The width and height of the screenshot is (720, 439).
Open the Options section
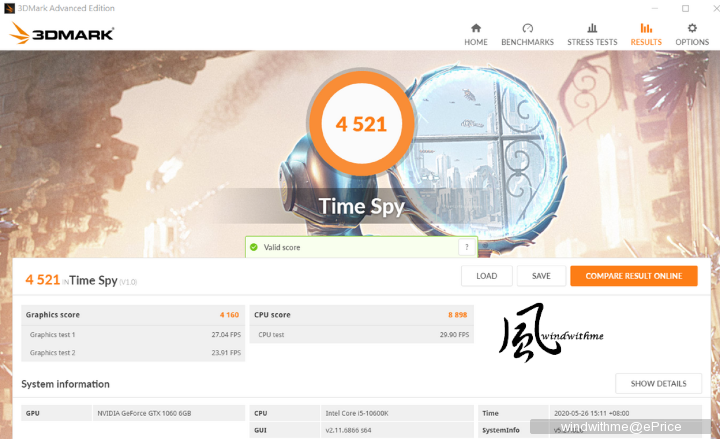click(x=692, y=35)
